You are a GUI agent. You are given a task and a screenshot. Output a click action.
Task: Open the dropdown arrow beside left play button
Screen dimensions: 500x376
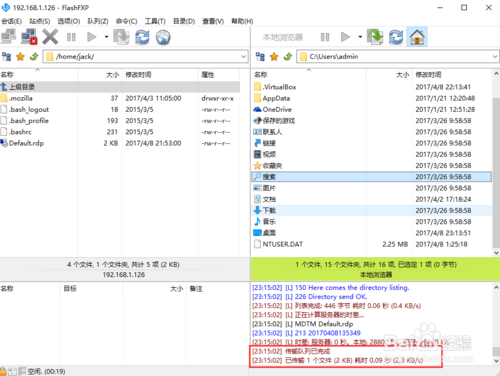point(106,37)
